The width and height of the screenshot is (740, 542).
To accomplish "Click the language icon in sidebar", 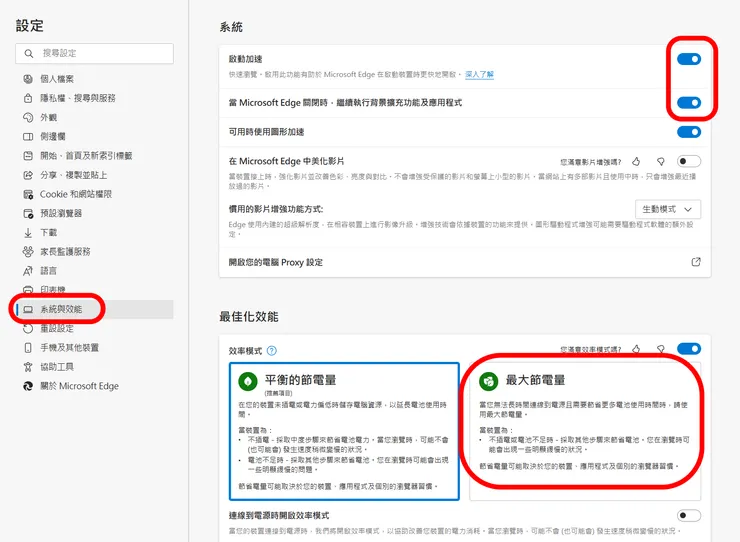I will point(28,271).
